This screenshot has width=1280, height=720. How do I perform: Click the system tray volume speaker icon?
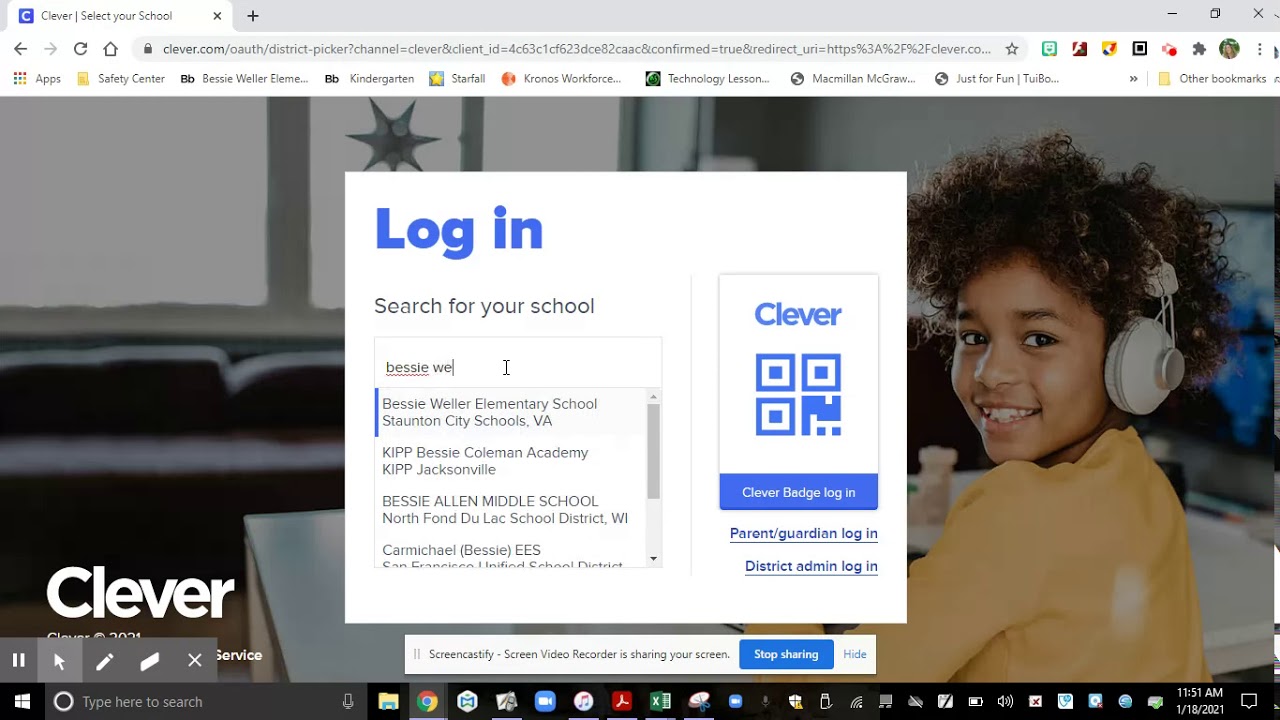click(1005, 701)
